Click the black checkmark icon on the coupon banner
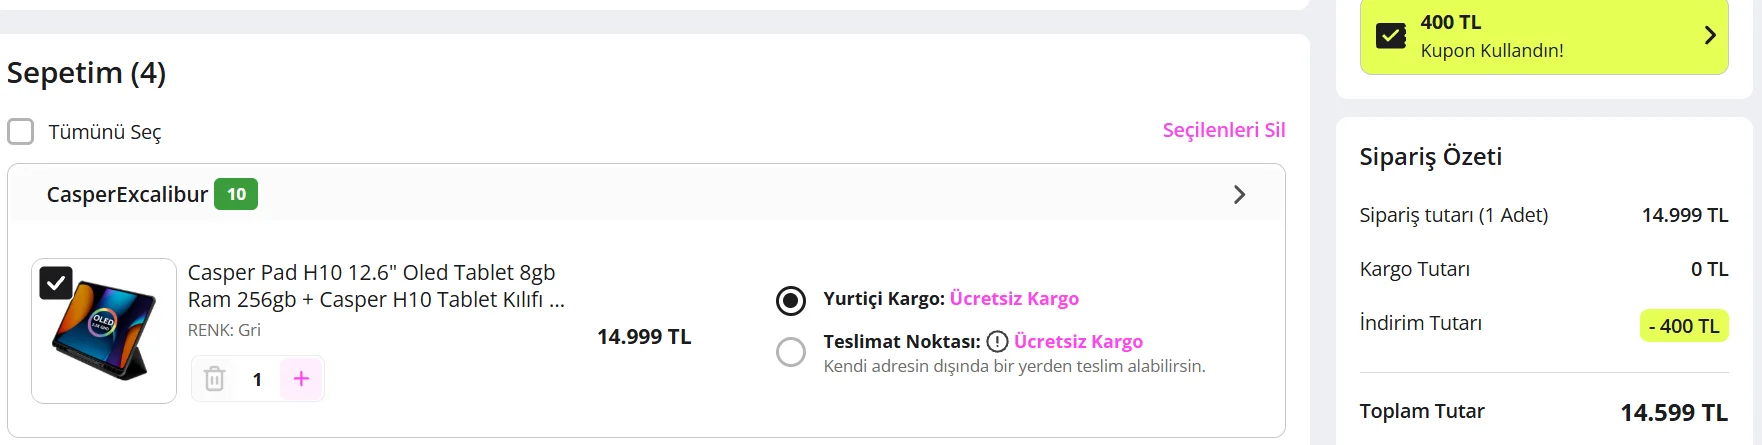Viewport: 1762px width, 445px height. click(1391, 36)
